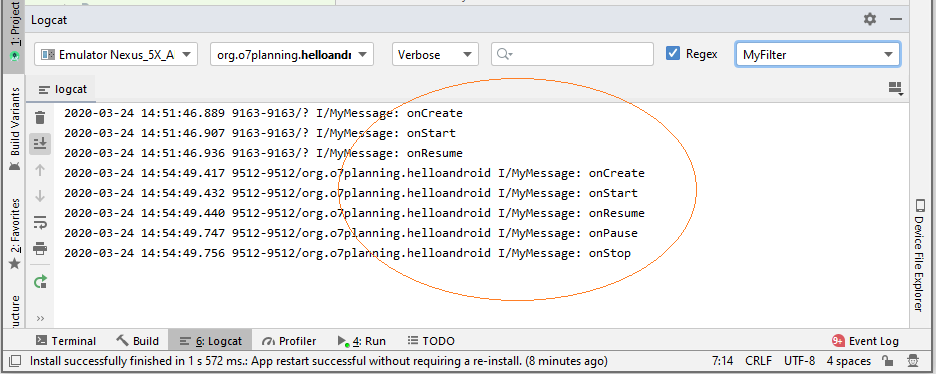
Task: Click the print logcat icon
Action: (x=40, y=248)
